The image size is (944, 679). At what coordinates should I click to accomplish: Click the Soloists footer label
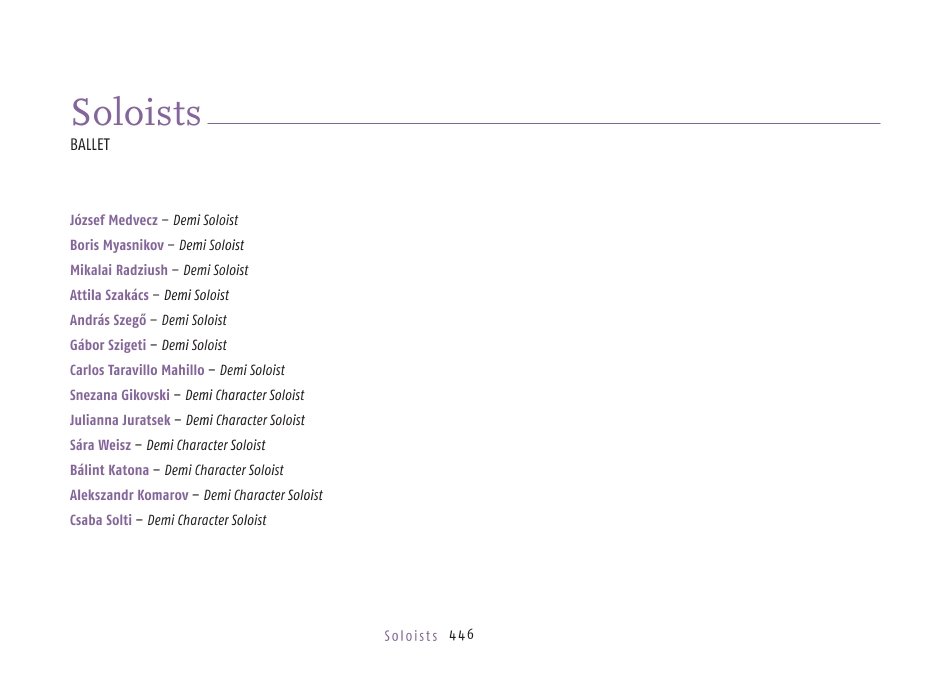click(411, 636)
